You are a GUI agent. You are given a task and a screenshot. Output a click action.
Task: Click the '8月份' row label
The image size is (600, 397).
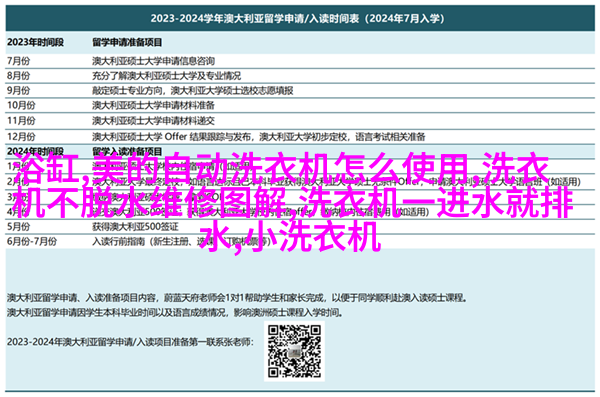(x=18, y=76)
